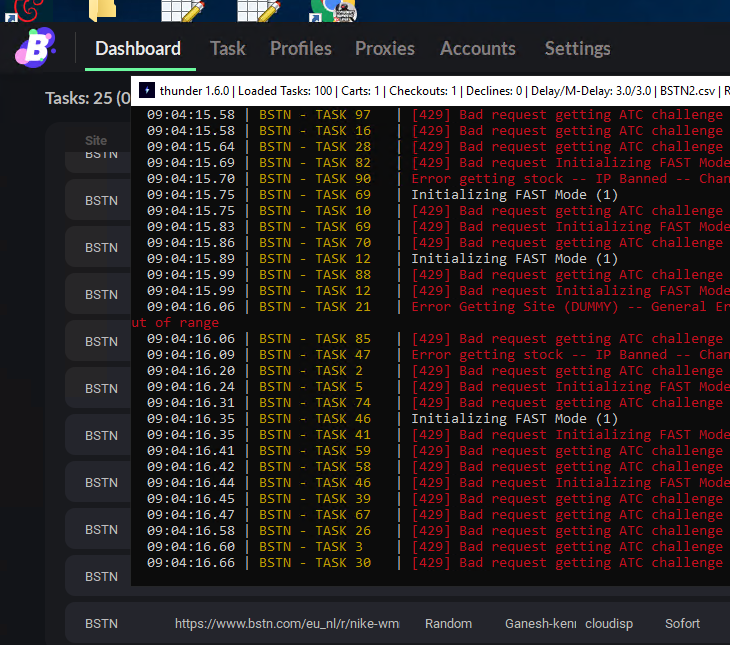
Task: Open the red swirl desktop shortcut
Action: [x=24, y=10]
